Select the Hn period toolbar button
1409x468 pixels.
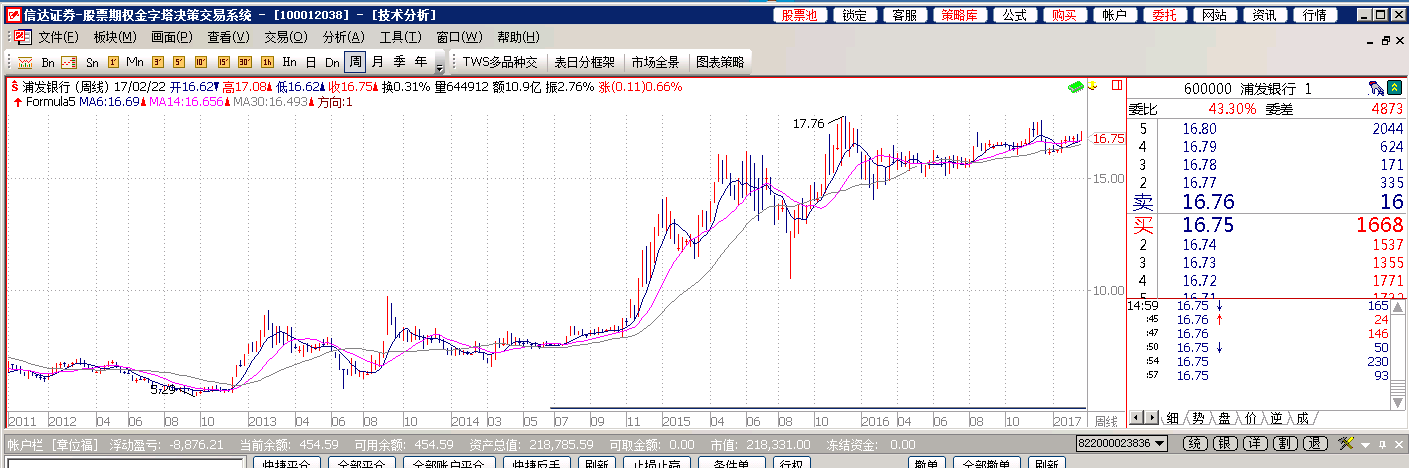(x=289, y=62)
